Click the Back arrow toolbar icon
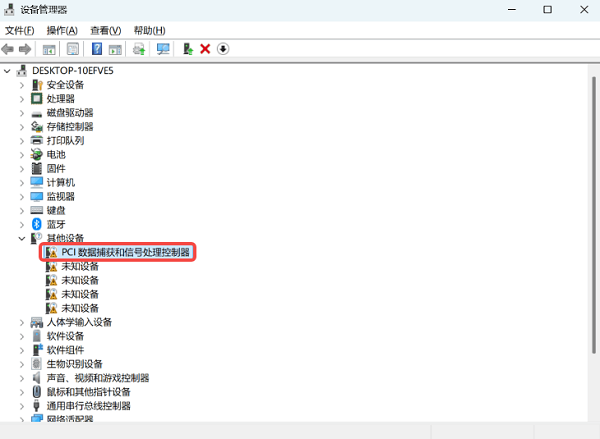 (8, 49)
